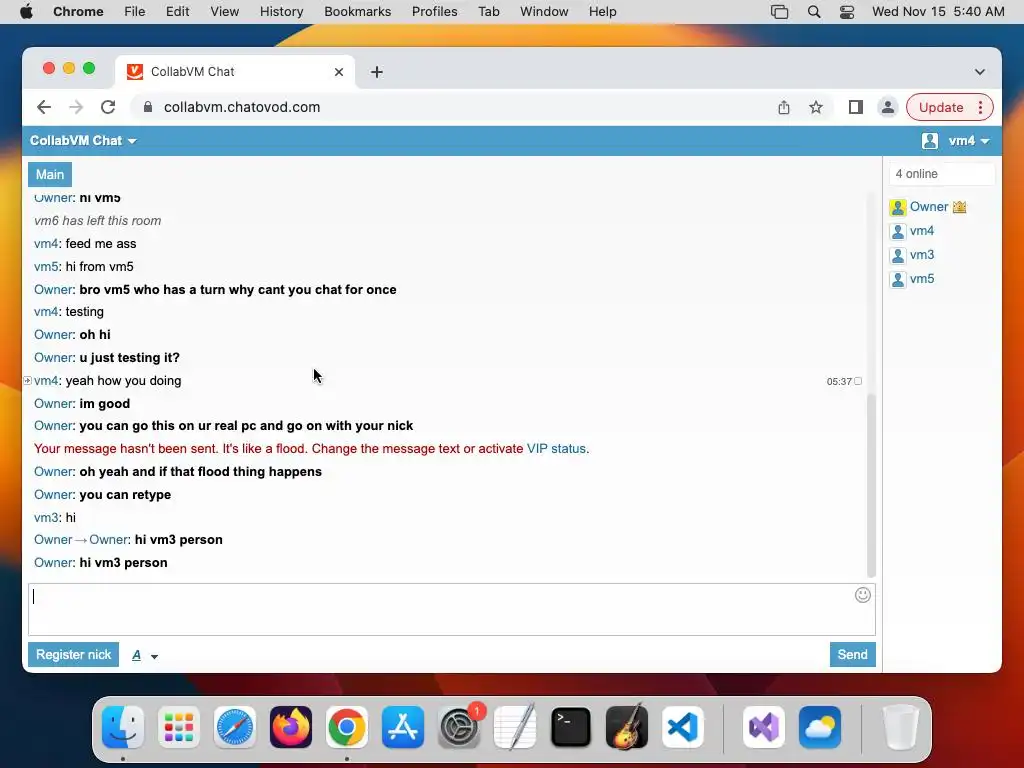Expand the text format dropdown arrow
Screen dimensions: 1024x768
(154, 656)
